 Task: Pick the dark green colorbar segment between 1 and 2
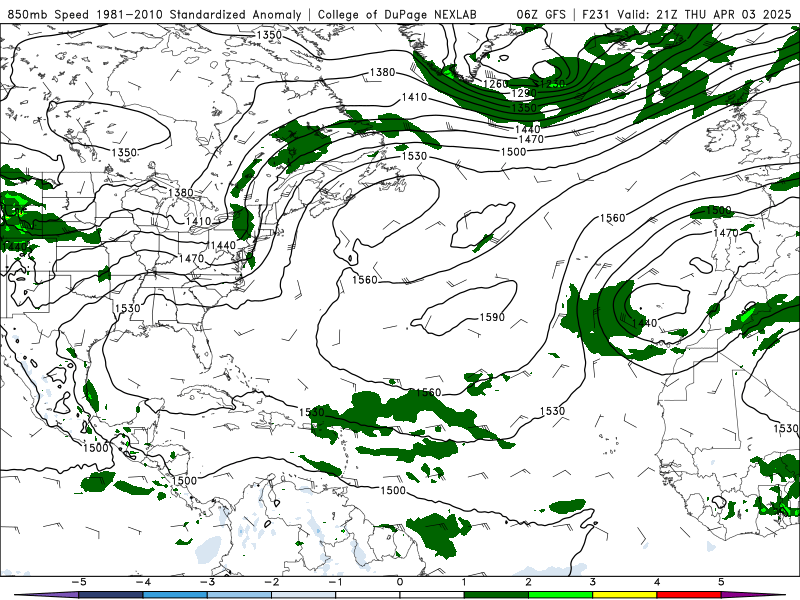[496, 595]
